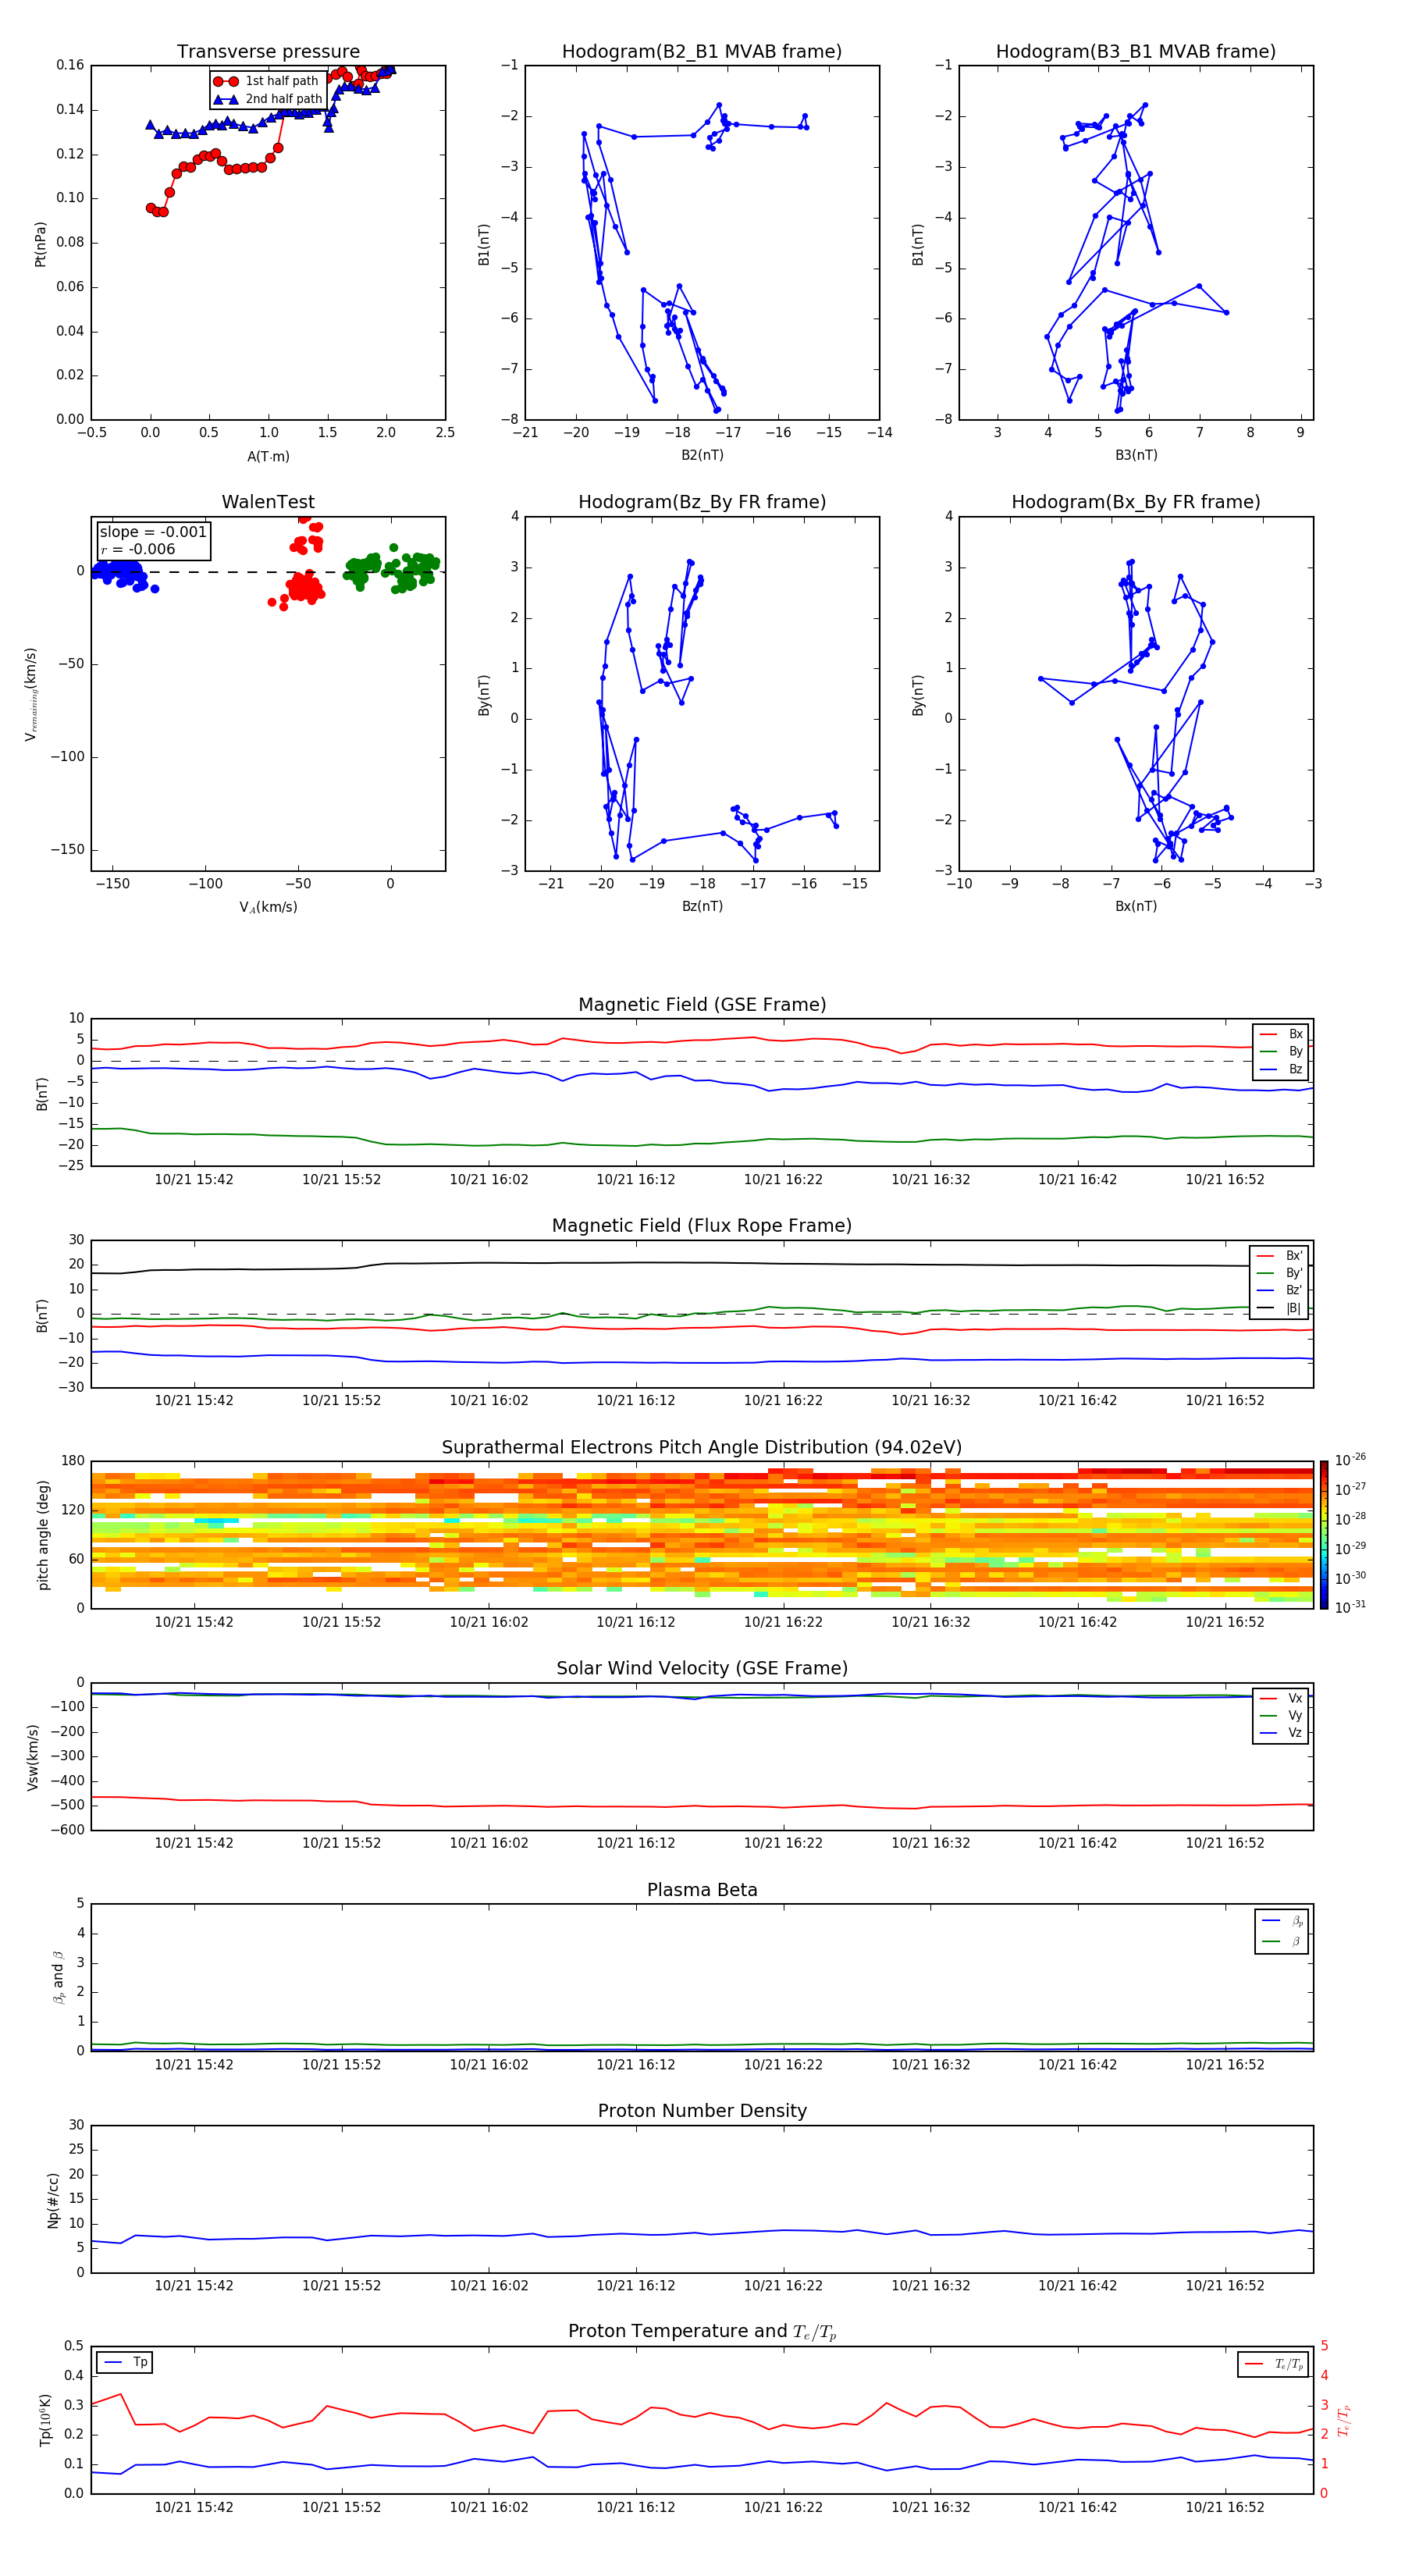Viewport: 1405px width, 2576px height.
Task: Click the 'Vsw(km/s)' axis label
Action: pos(33,1757)
